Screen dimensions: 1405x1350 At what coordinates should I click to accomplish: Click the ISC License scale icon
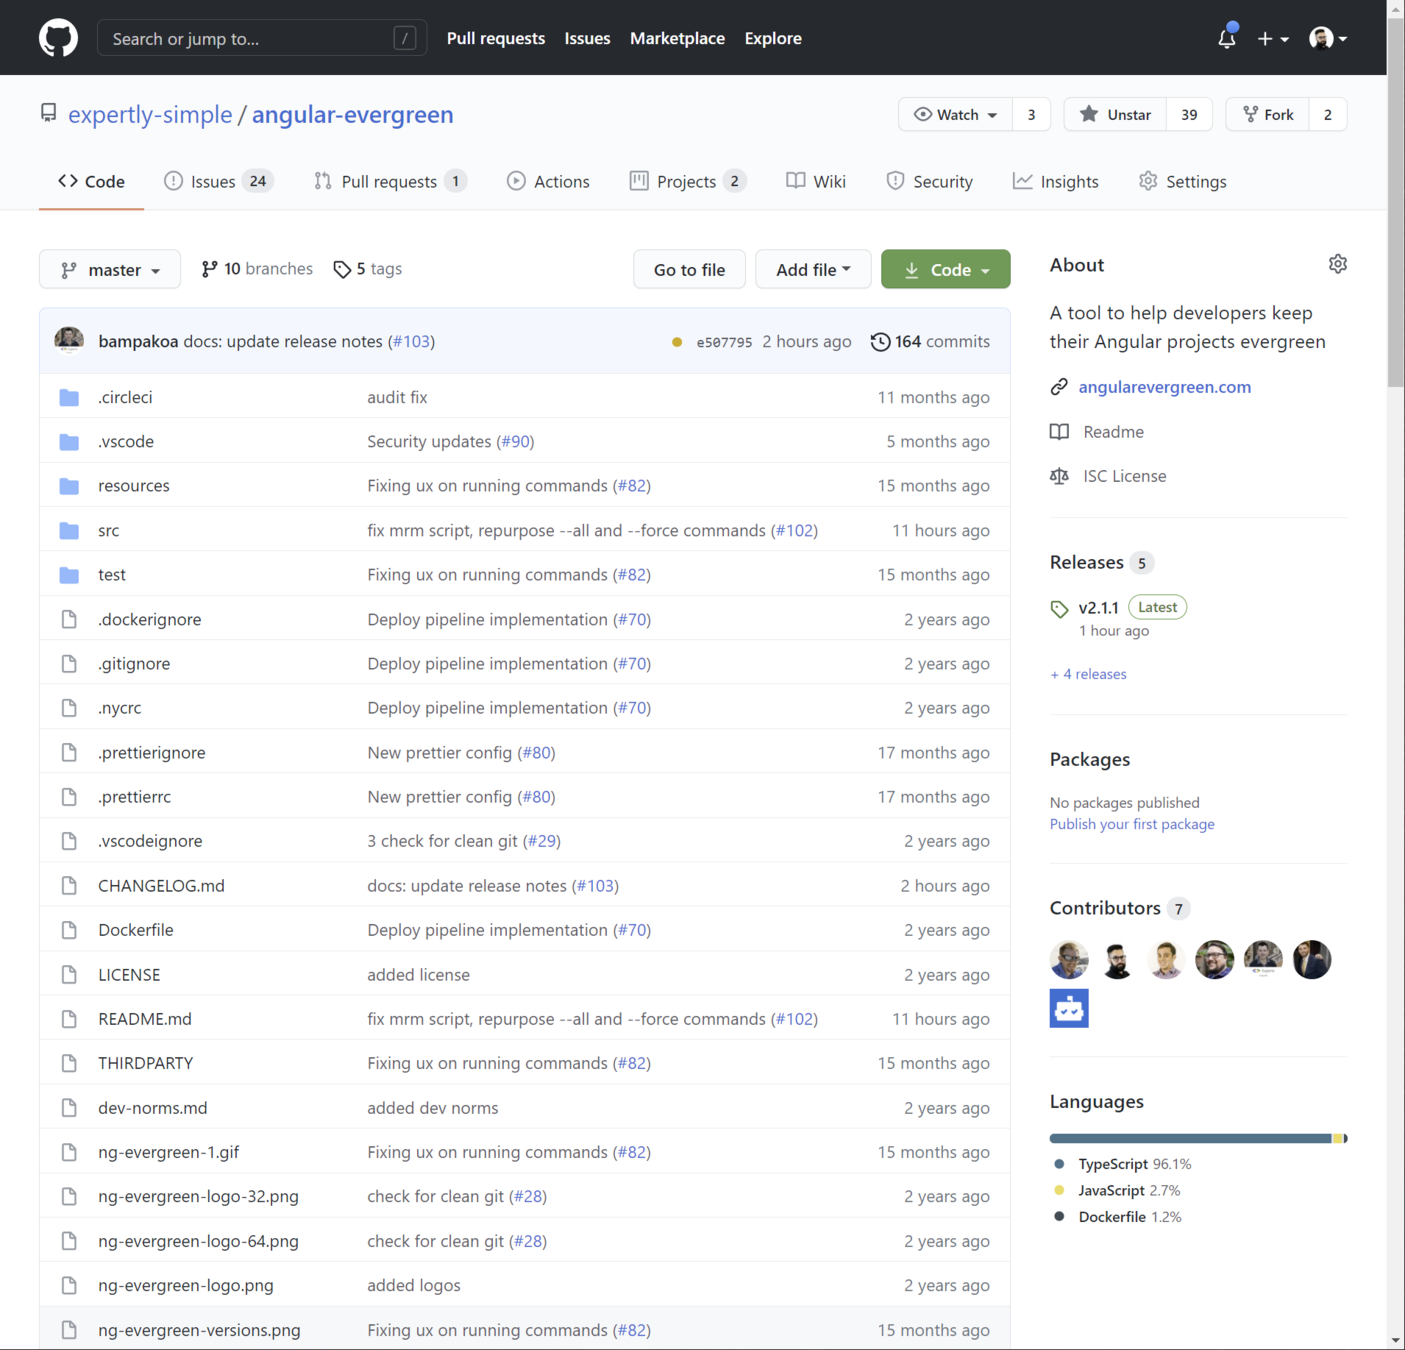pos(1059,476)
